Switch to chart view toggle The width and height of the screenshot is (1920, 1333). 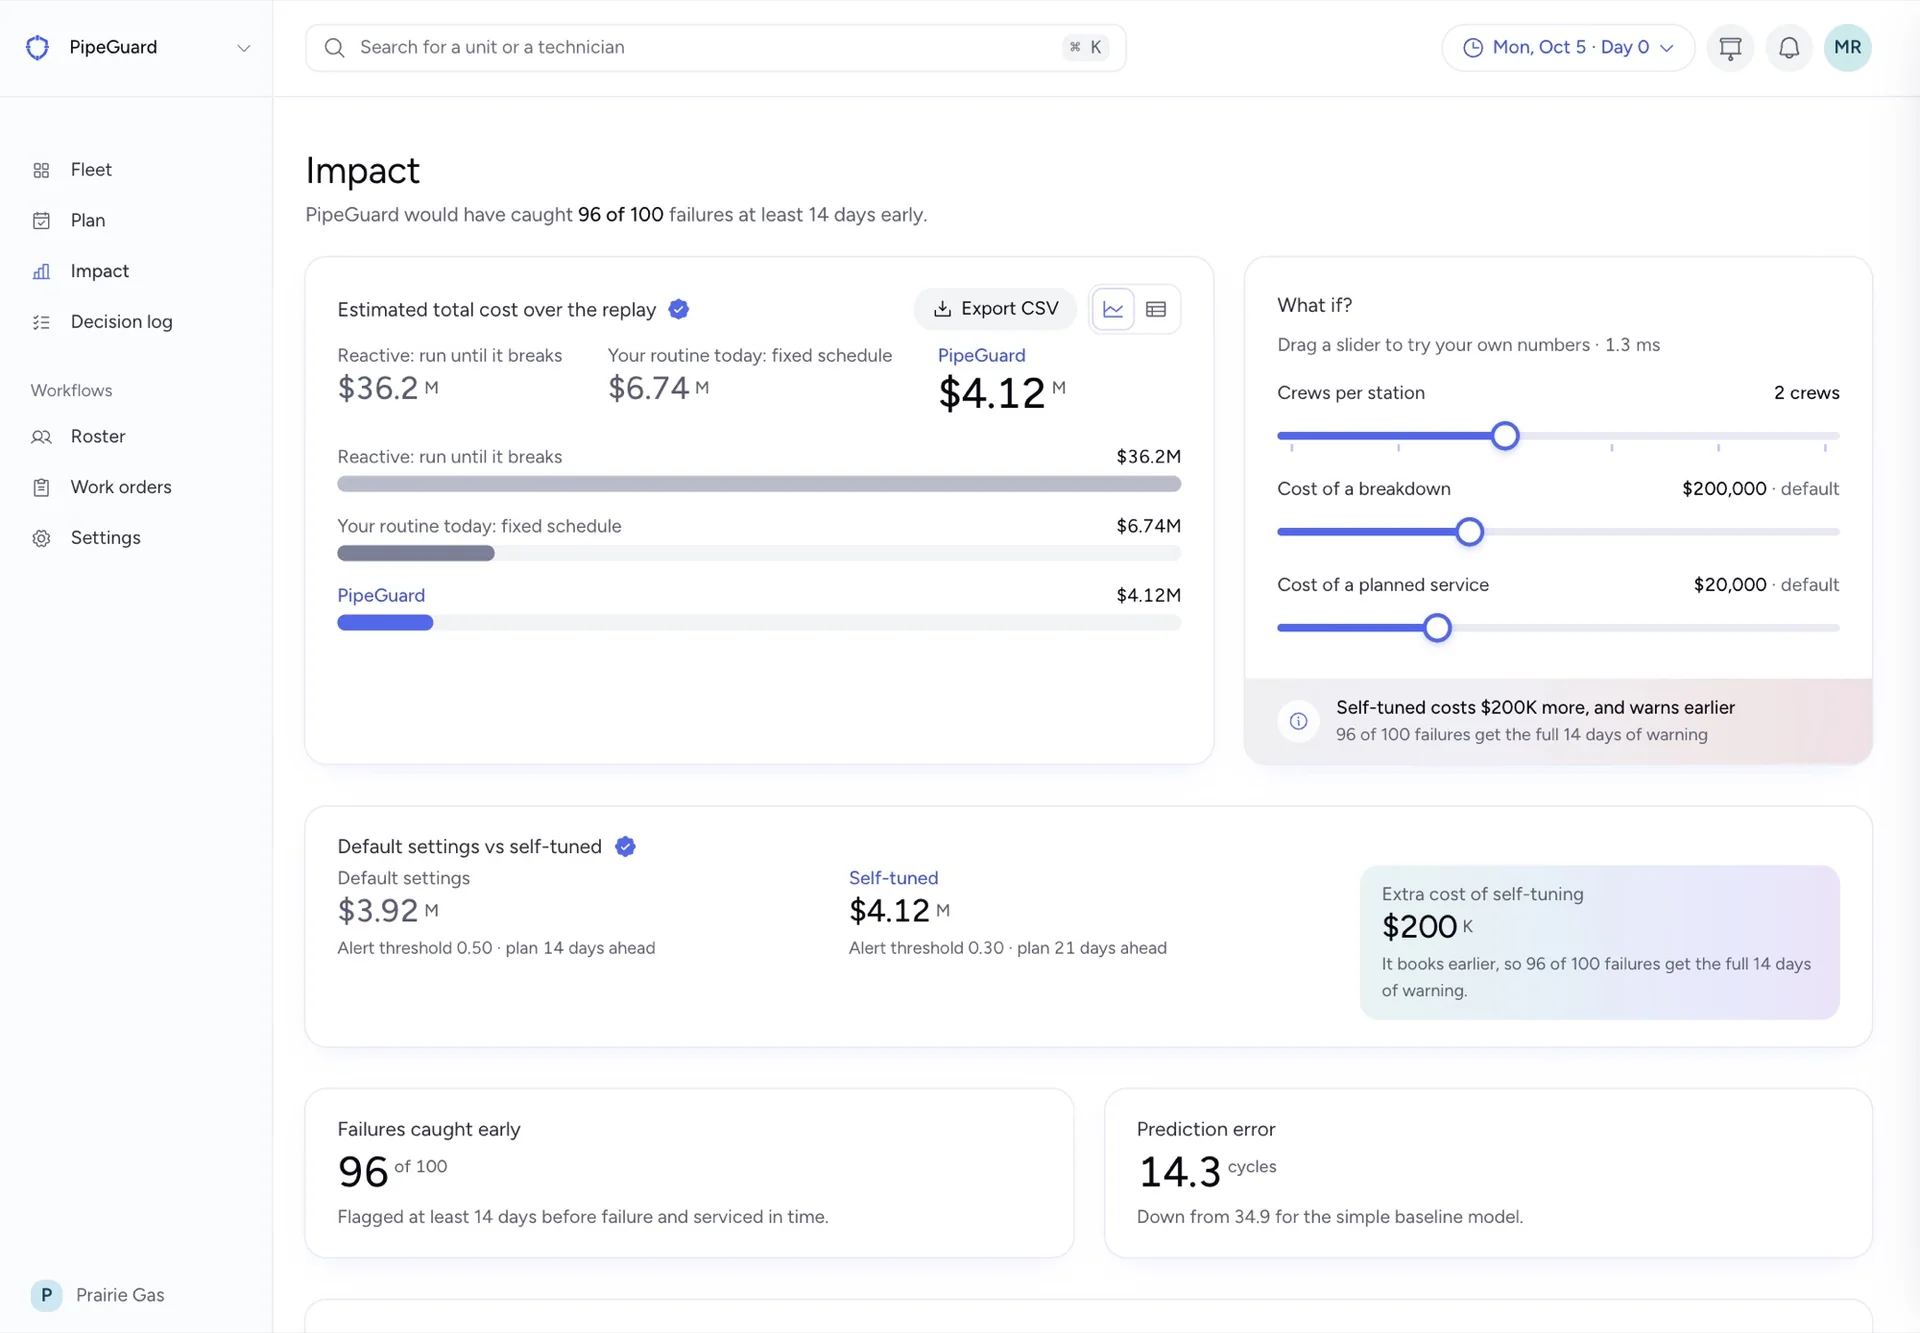(1113, 309)
